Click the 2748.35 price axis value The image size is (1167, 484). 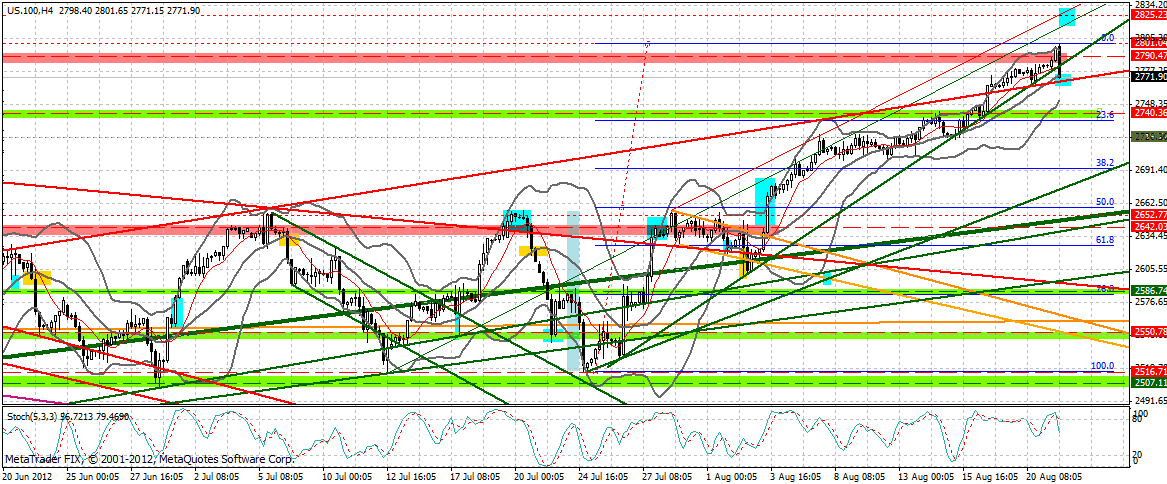click(1149, 104)
